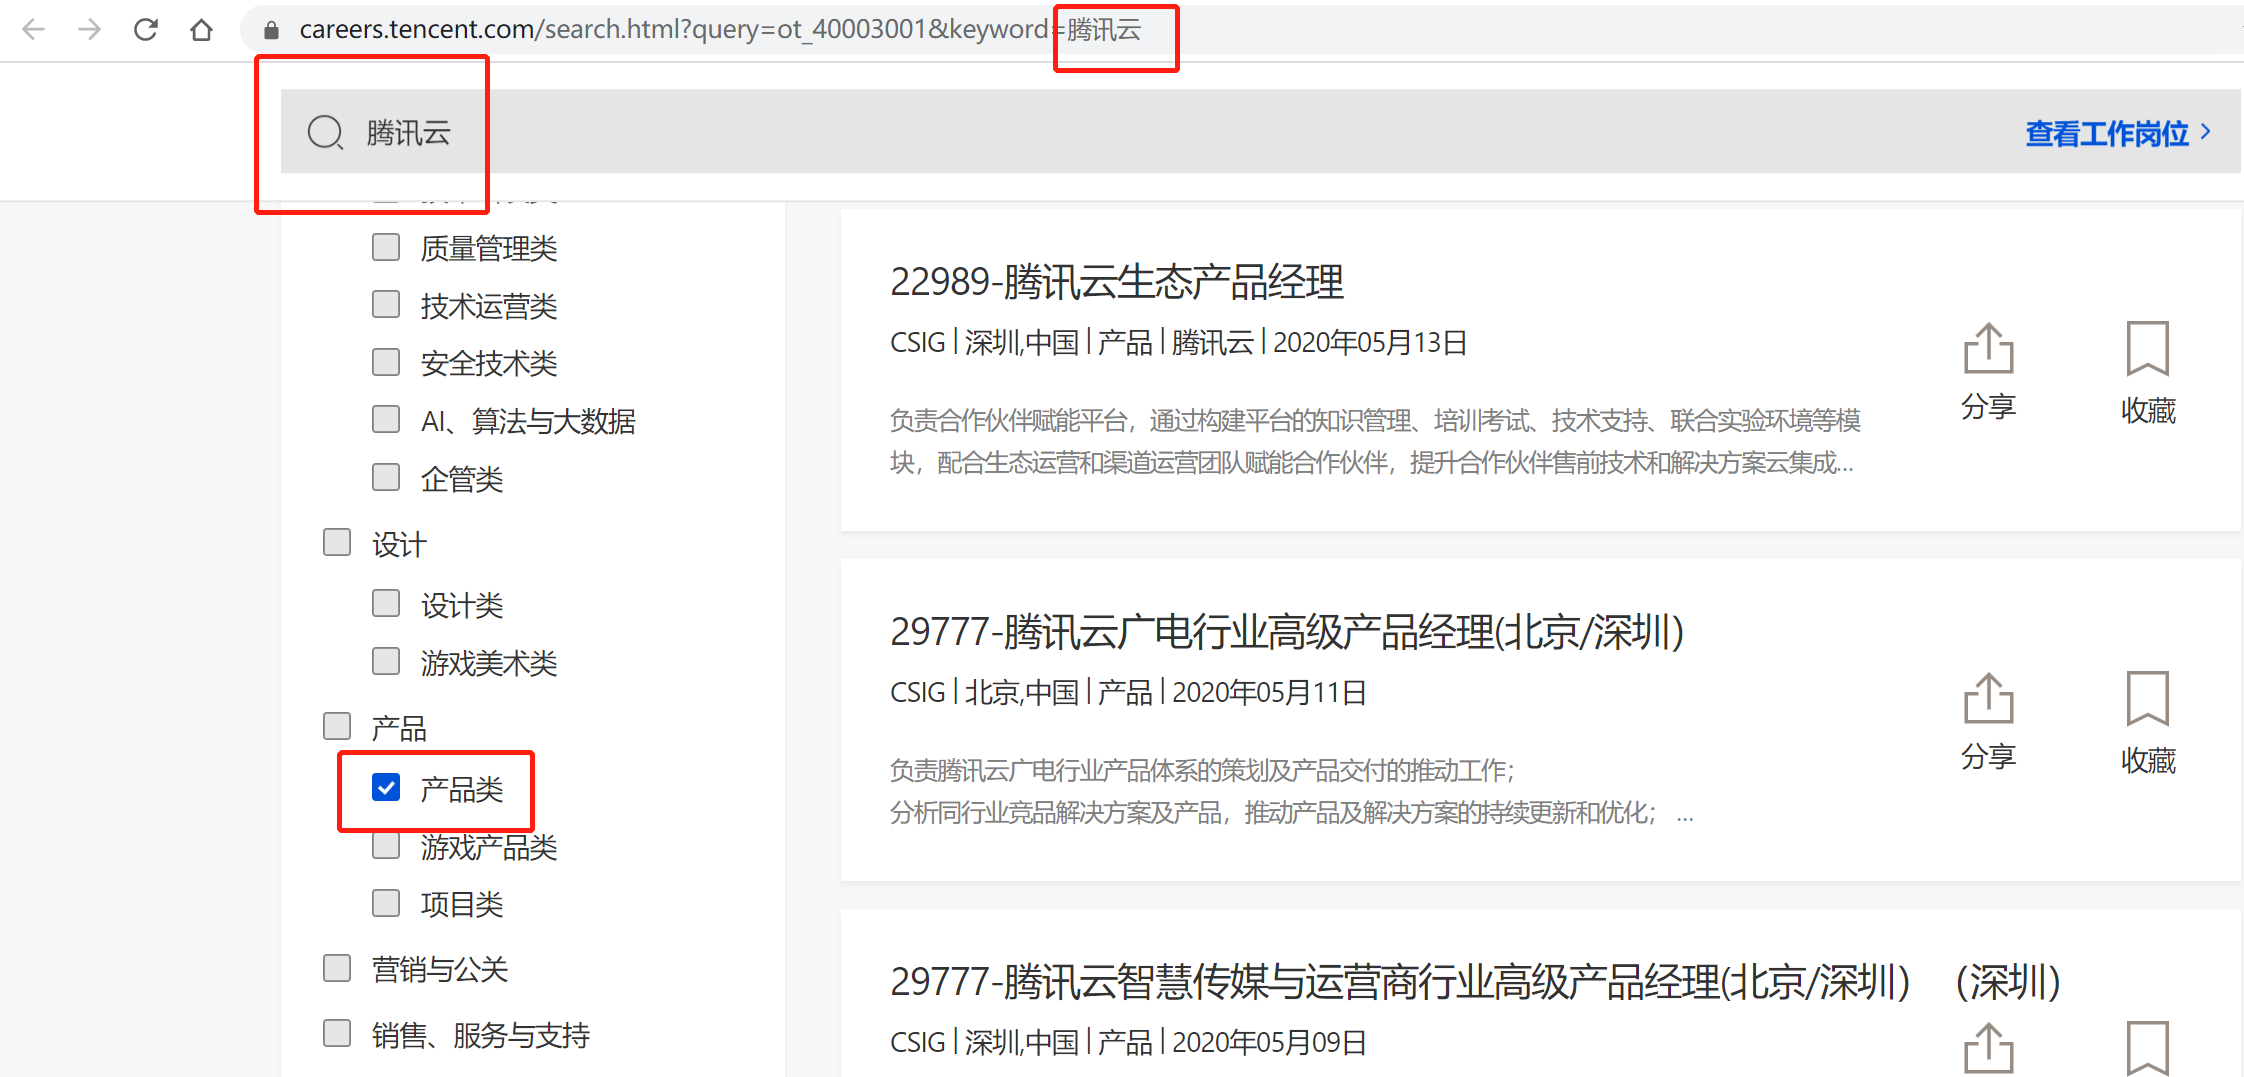This screenshot has width=2244, height=1077.
Task: Click the 2020年05月09日 posting date
Action: coord(1269,1043)
